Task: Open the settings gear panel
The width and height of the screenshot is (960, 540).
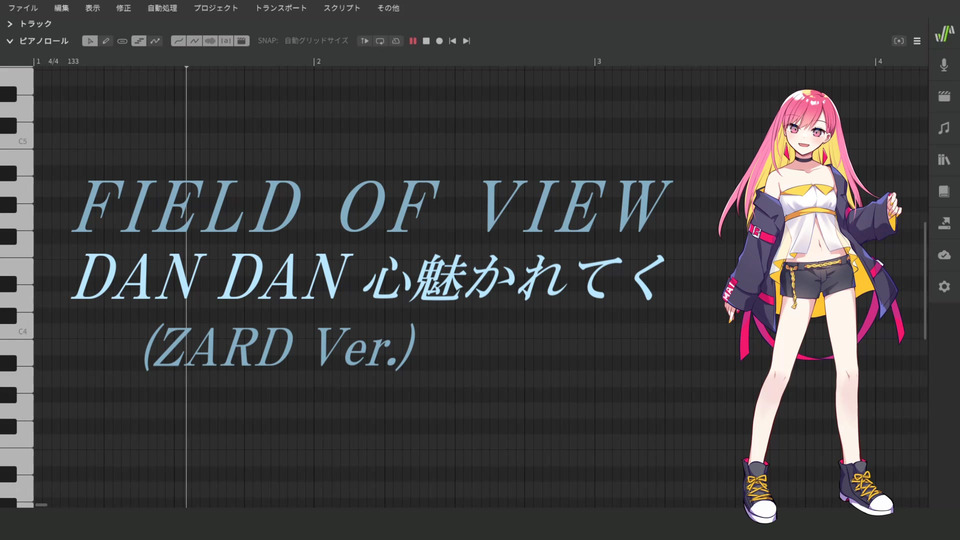Action: tap(944, 286)
